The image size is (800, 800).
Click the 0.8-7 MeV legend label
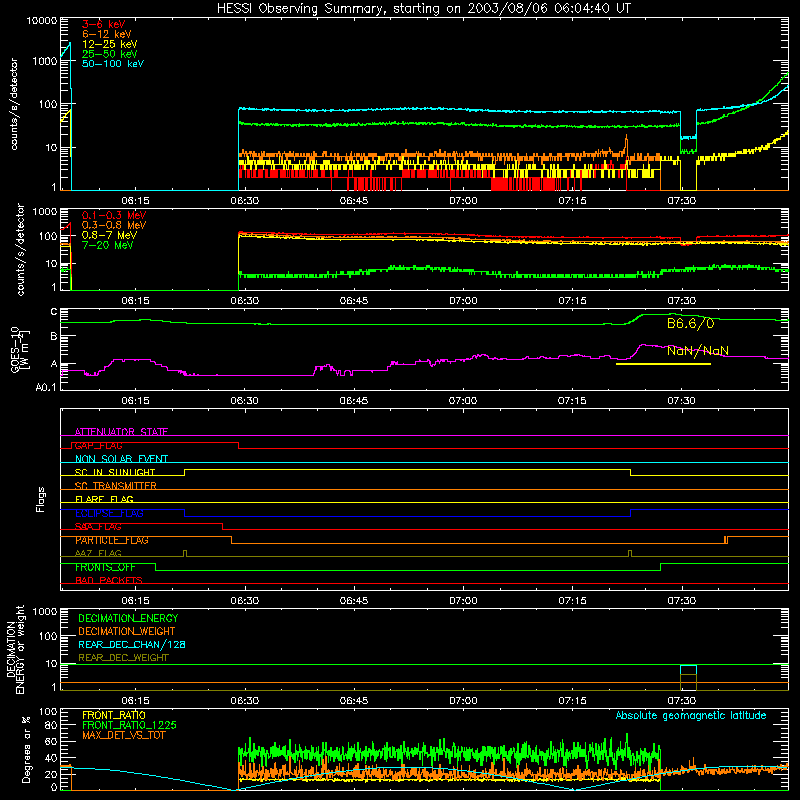[109, 235]
